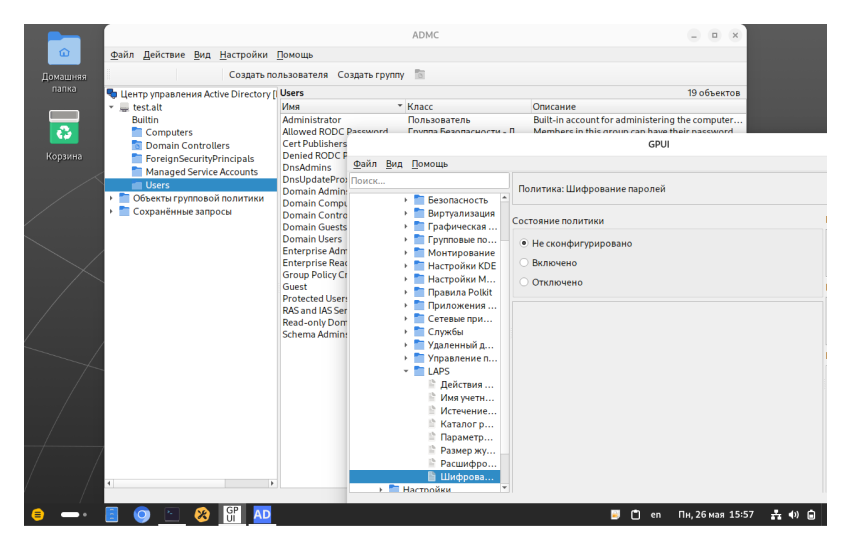Select the Не сконфигурировано radio button
The image size is (851, 550).
click(x=524, y=243)
